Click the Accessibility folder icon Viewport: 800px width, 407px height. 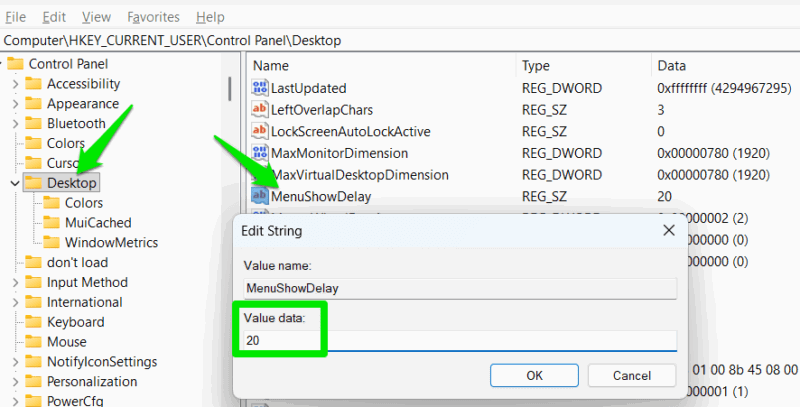coord(33,84)
